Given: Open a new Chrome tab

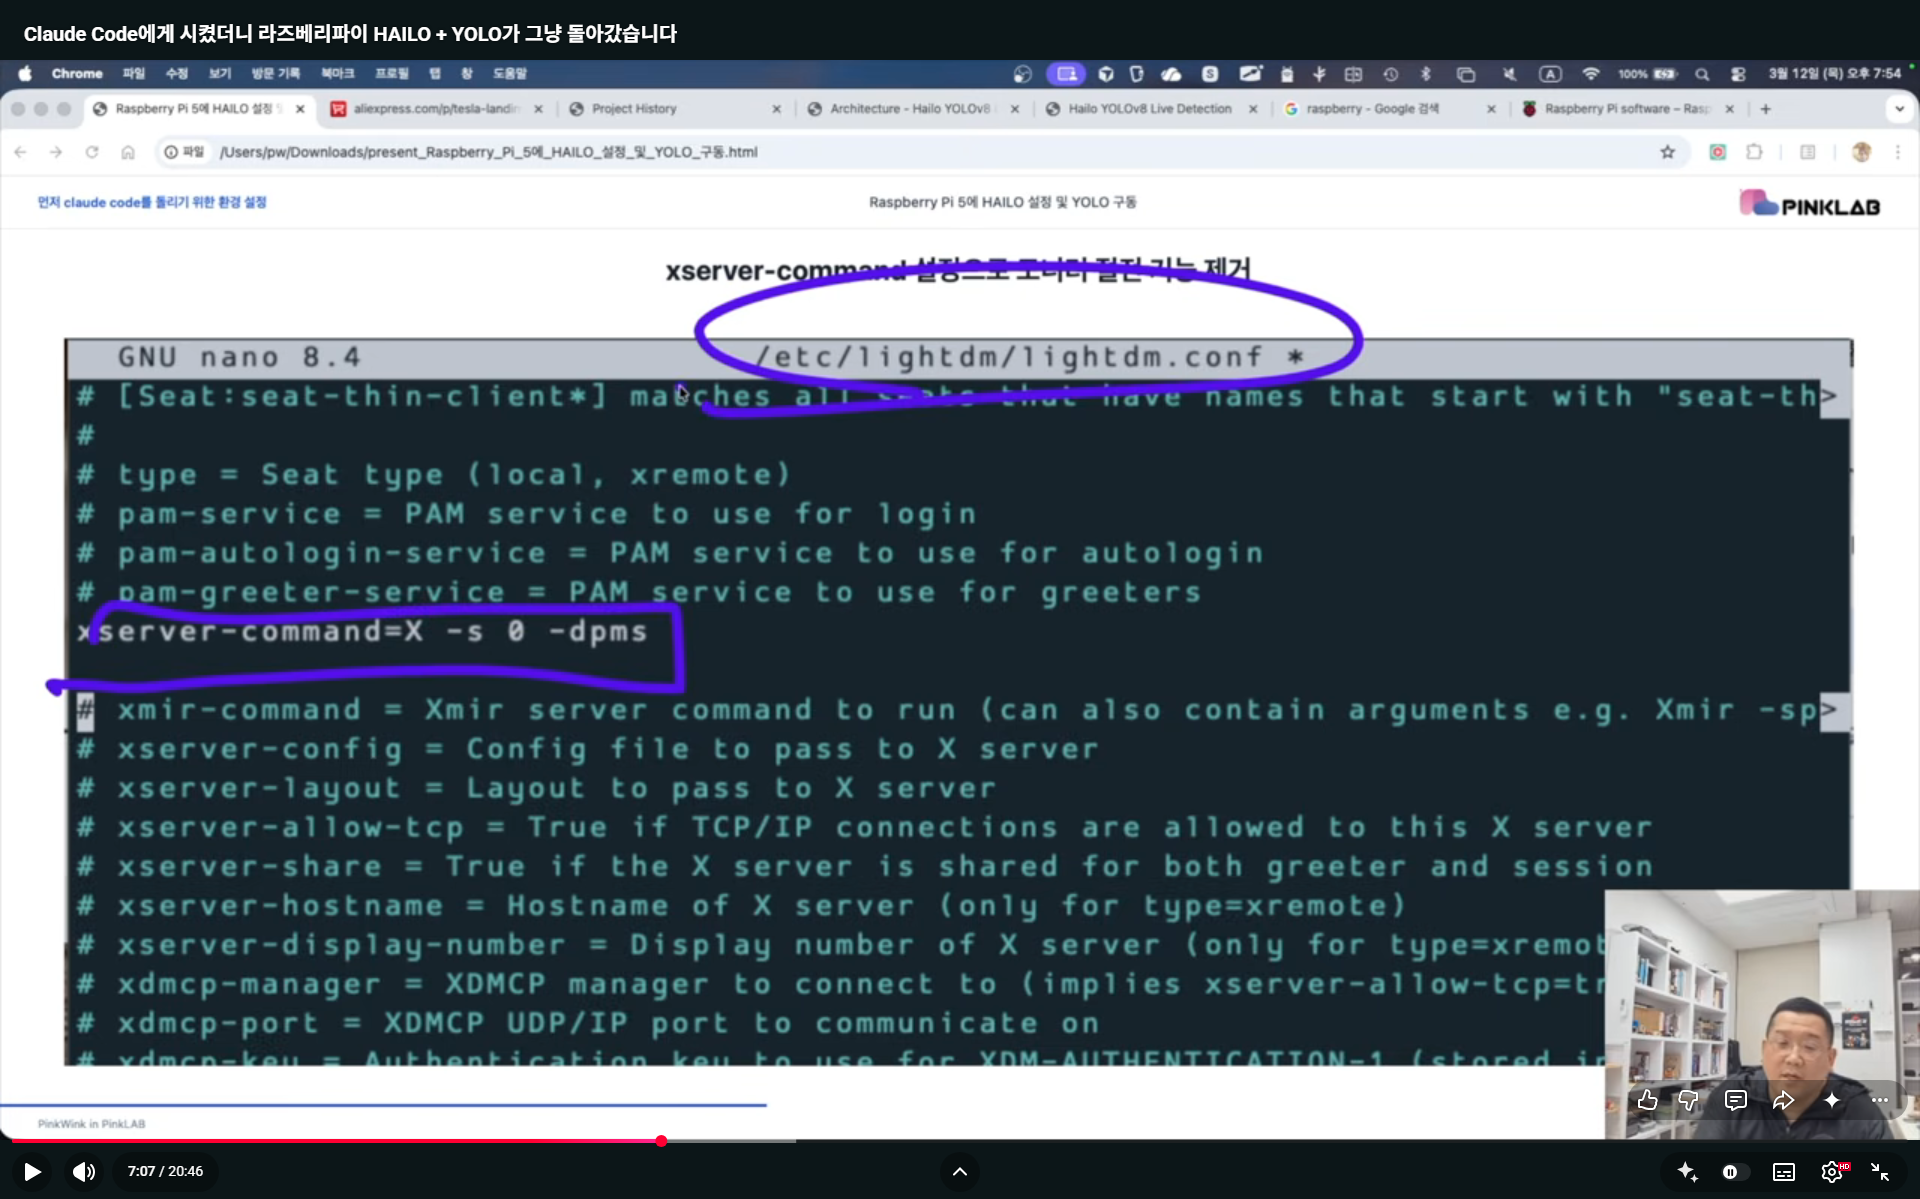Looking at the screenshot, I should 1766,109.
